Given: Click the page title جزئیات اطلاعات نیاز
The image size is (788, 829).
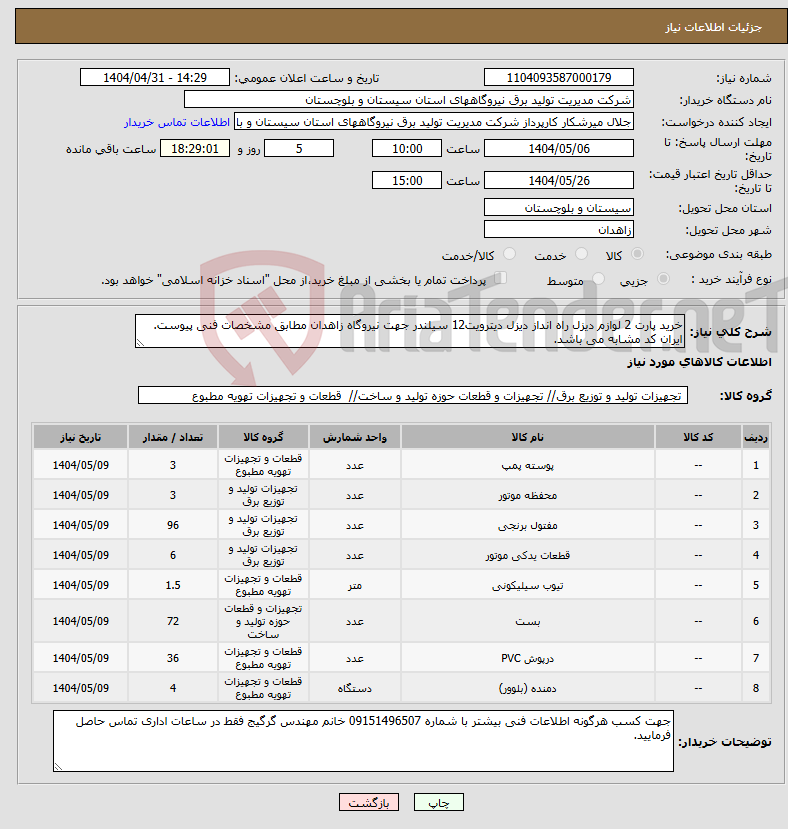Looking at the screenshot, I should click(713, 27).
